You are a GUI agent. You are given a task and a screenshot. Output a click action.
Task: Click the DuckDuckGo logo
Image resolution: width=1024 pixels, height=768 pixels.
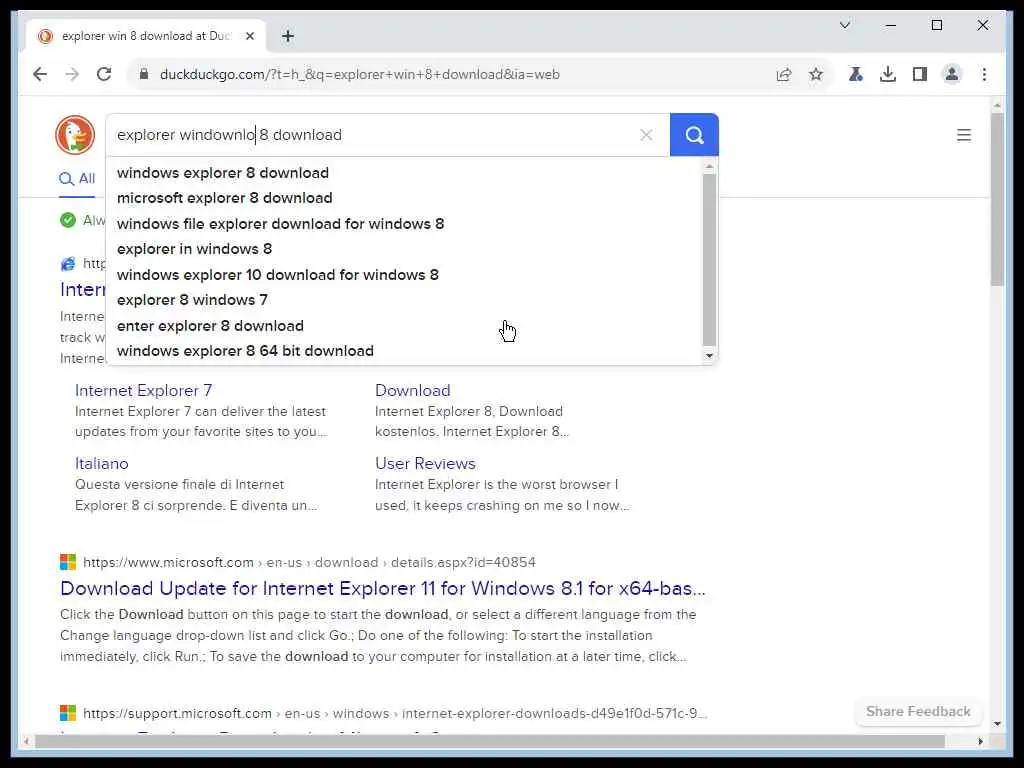click(75, 135)
